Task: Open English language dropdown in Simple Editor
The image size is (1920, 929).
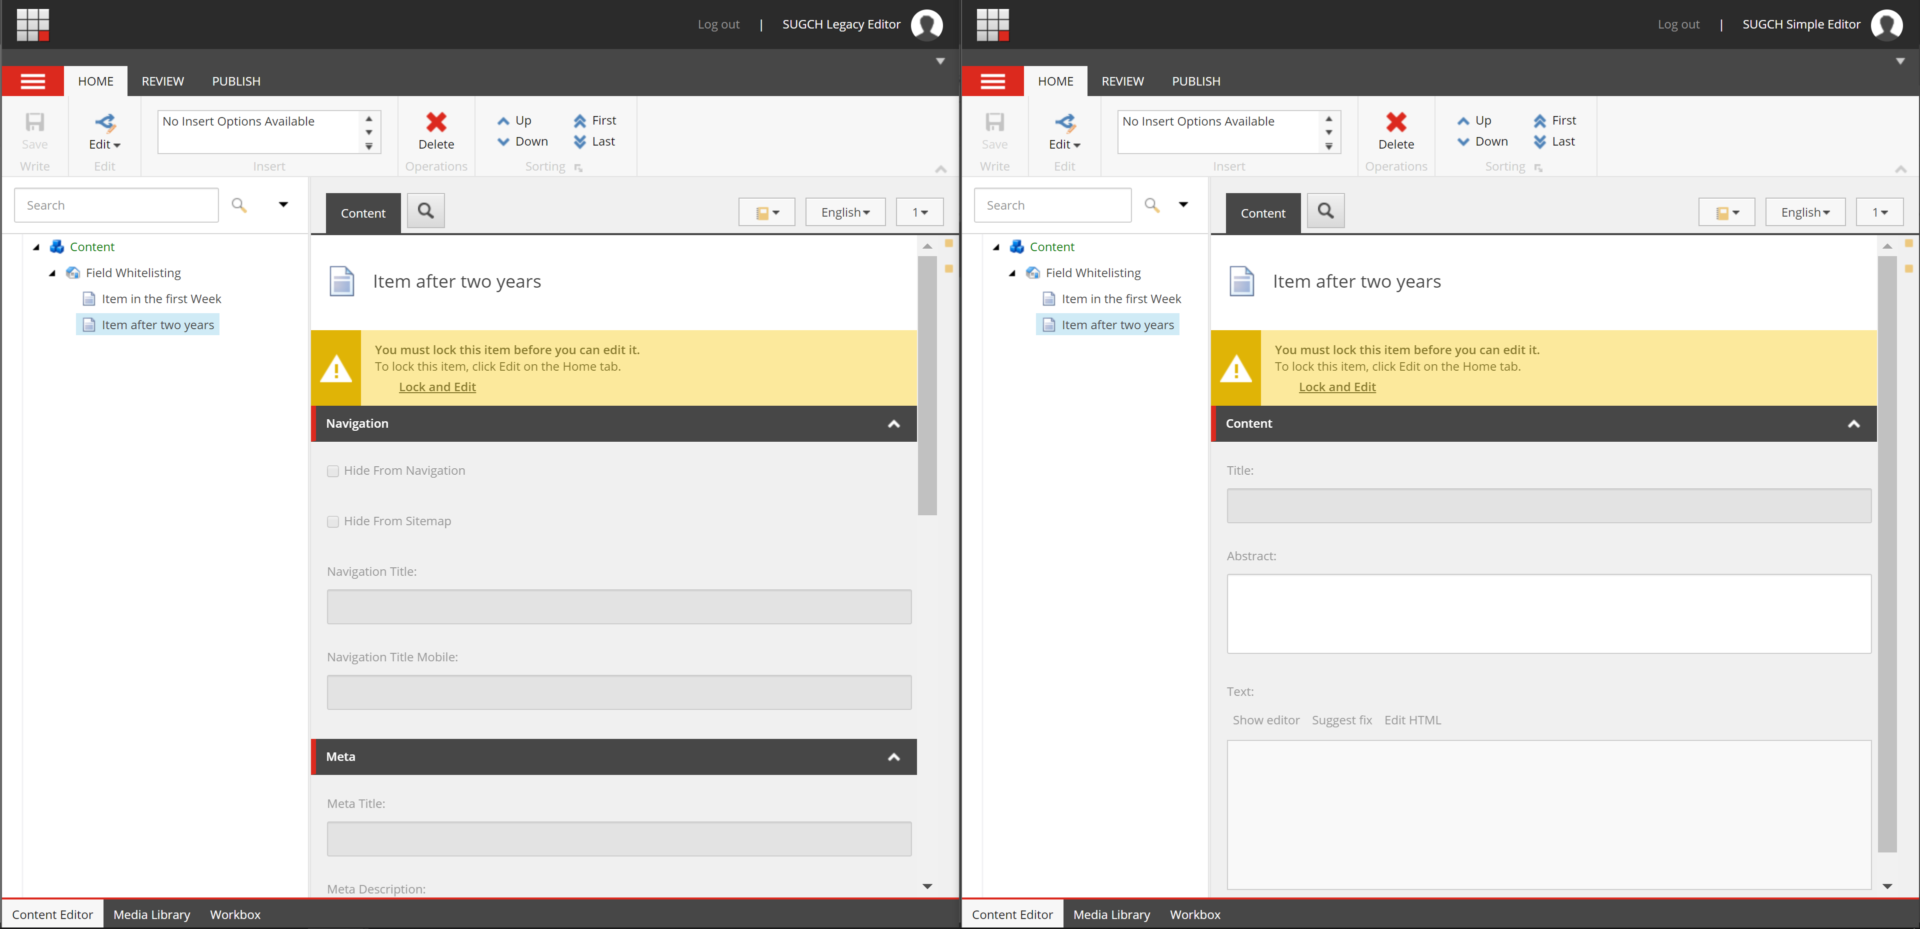Action: [1806, 212]
